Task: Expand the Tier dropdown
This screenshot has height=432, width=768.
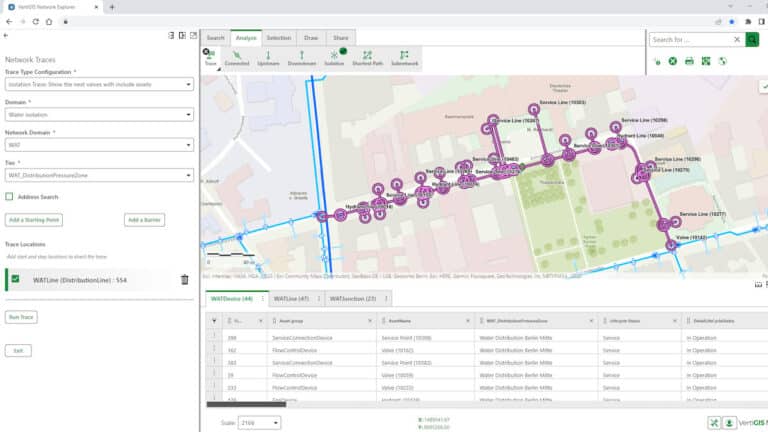Action: 98,175
